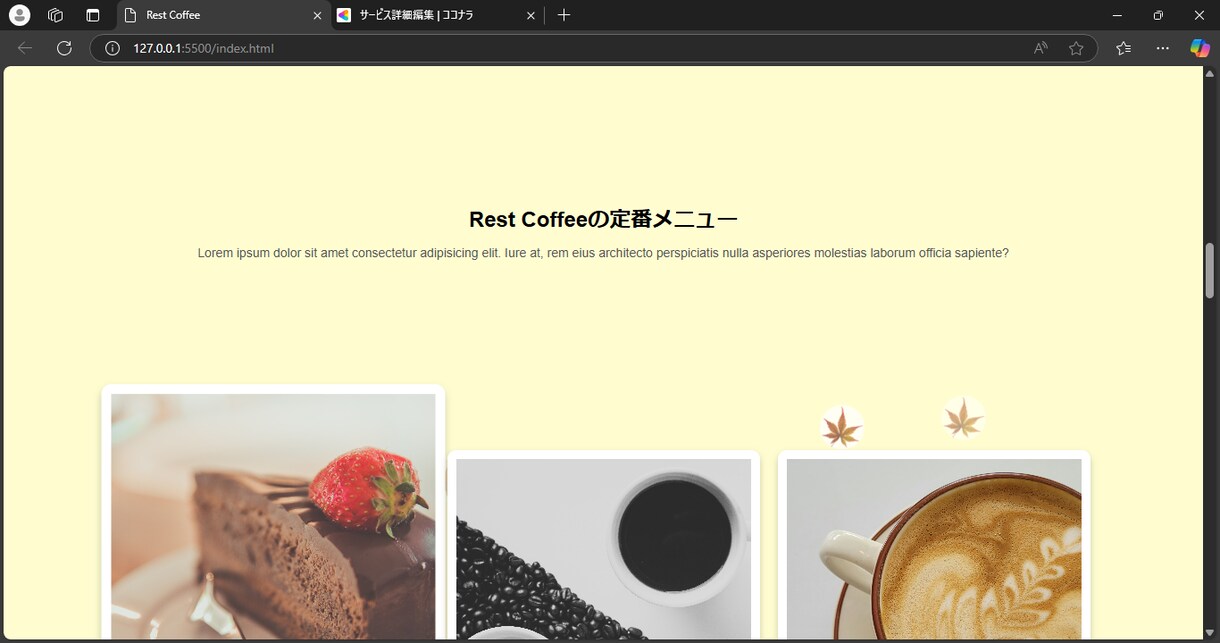
Task: Click the scrollbar down arrow
Action: [x=1210, y=633]
